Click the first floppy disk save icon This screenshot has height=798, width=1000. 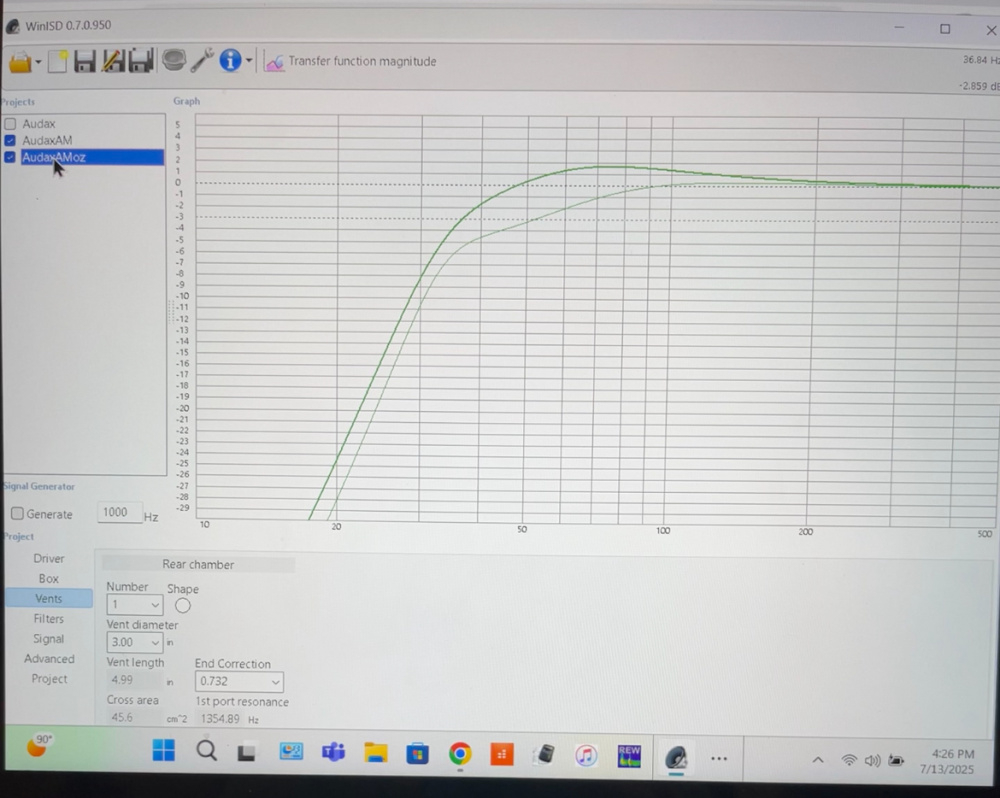(x=85, y=62)
